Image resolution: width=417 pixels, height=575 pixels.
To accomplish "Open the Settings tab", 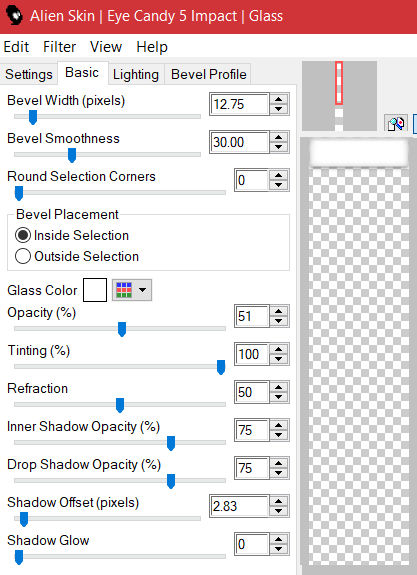I will [x=29, y=74].
